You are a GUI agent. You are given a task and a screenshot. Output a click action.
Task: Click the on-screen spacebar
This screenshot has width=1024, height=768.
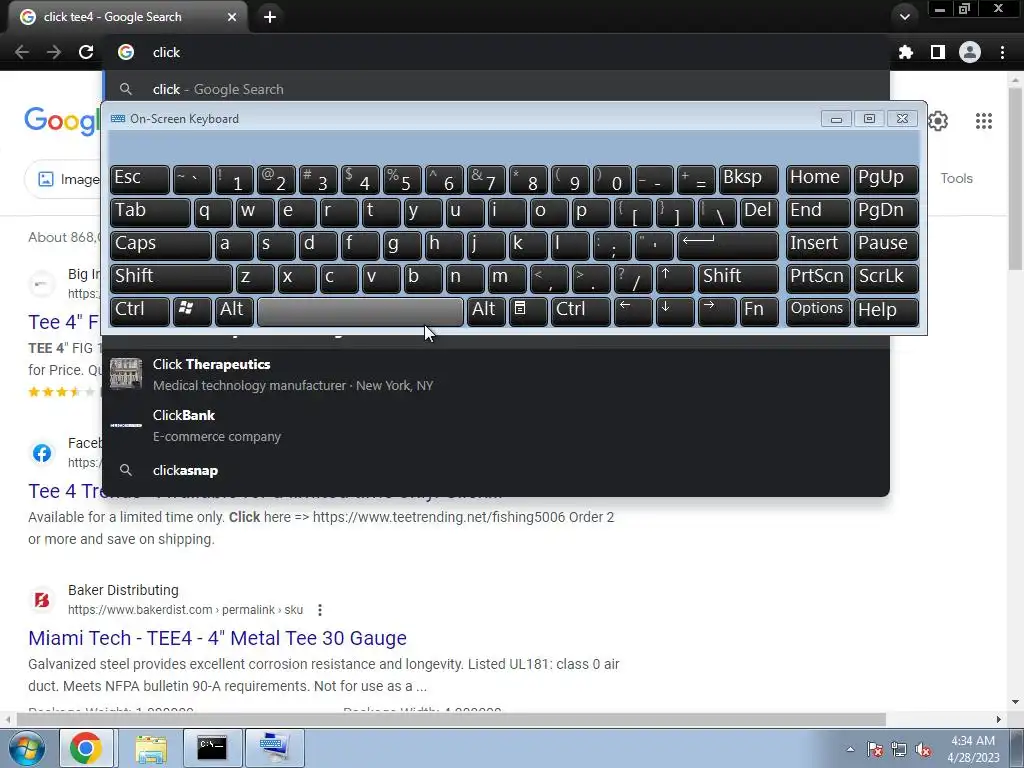point(360,312)
